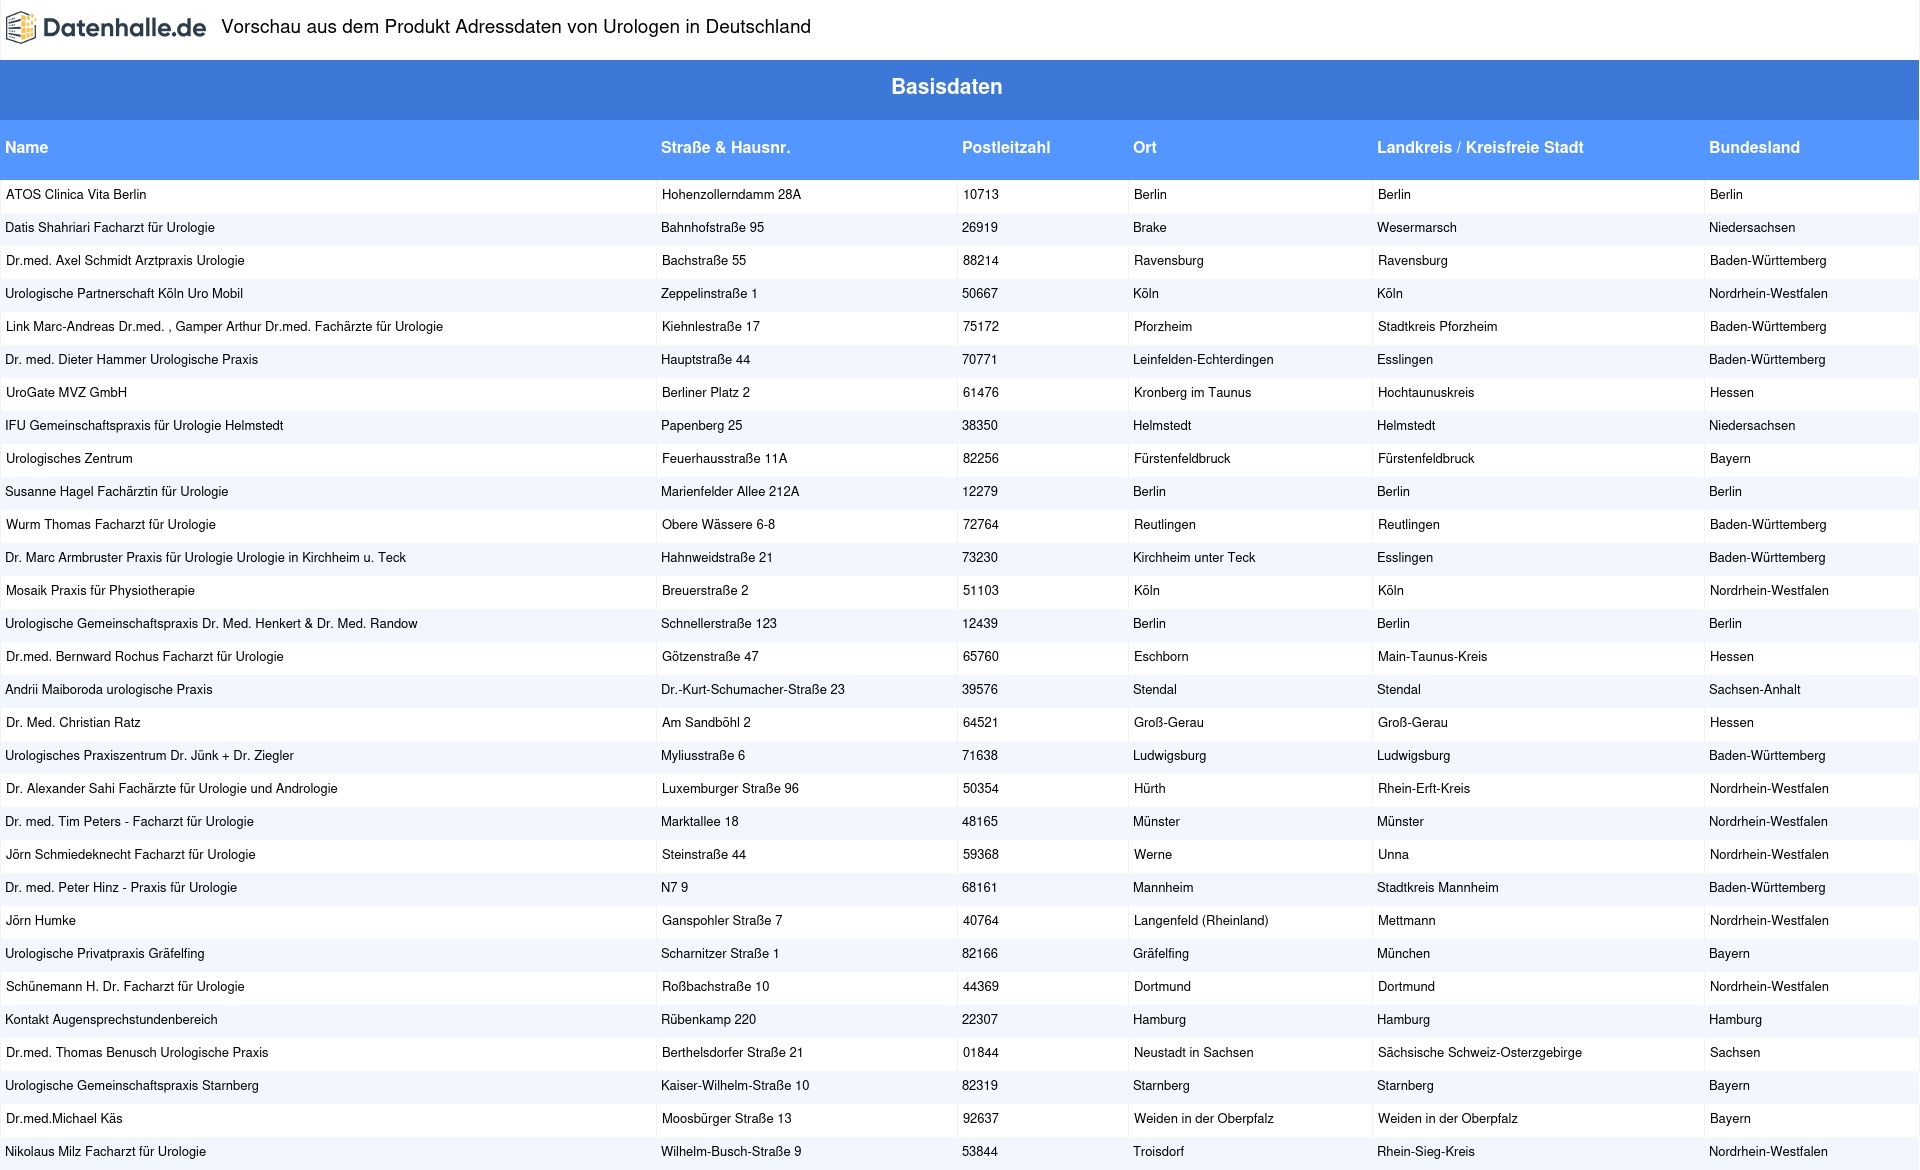Click Link Marc-Andreas Dr.med. name cell
Screen dimensions: 1920x1170
point(224,326)
